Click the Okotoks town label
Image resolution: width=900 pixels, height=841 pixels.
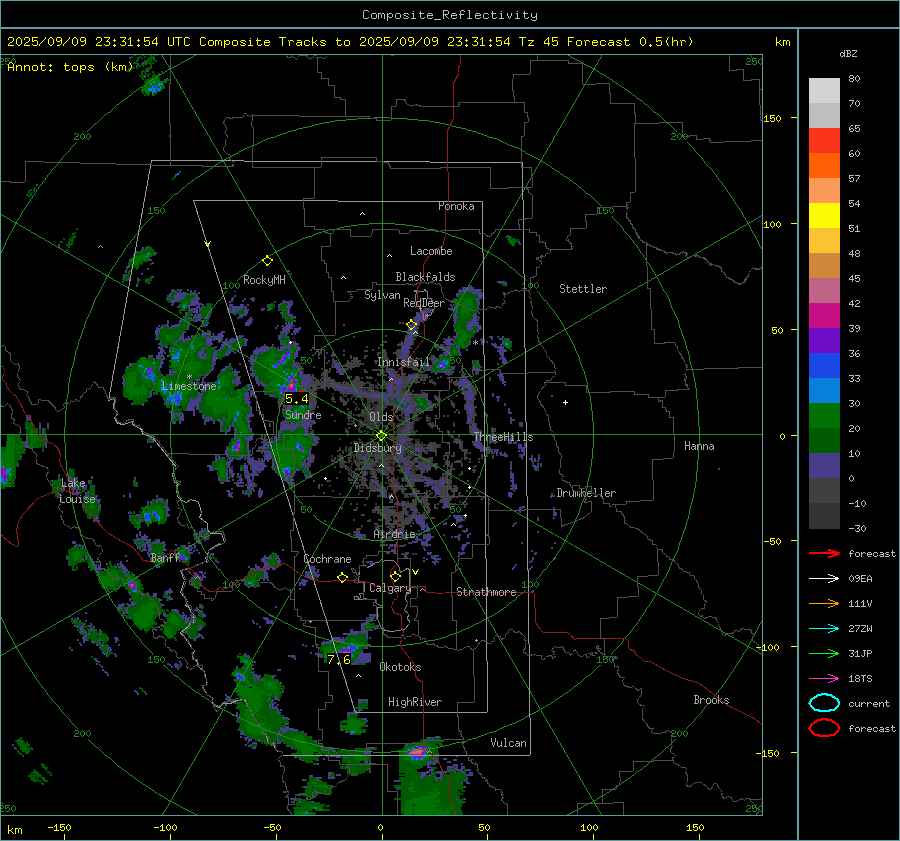(401, 667)
